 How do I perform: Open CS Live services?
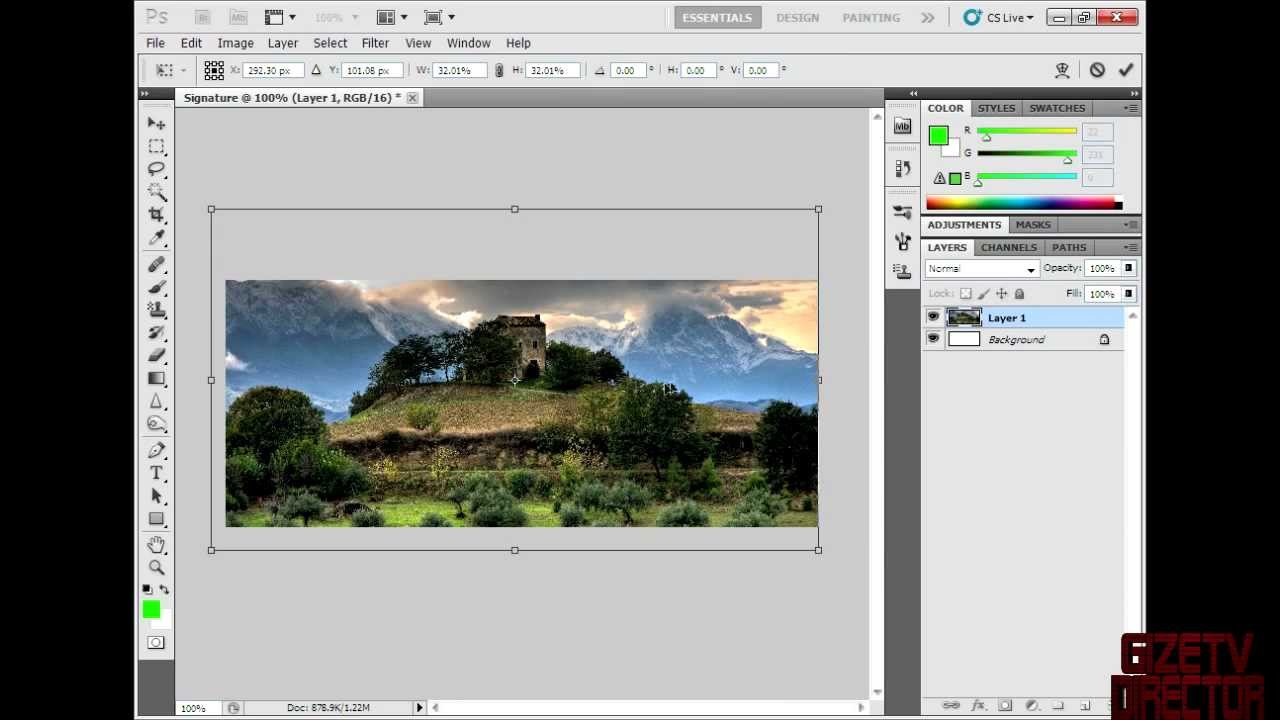pos(997,17)
